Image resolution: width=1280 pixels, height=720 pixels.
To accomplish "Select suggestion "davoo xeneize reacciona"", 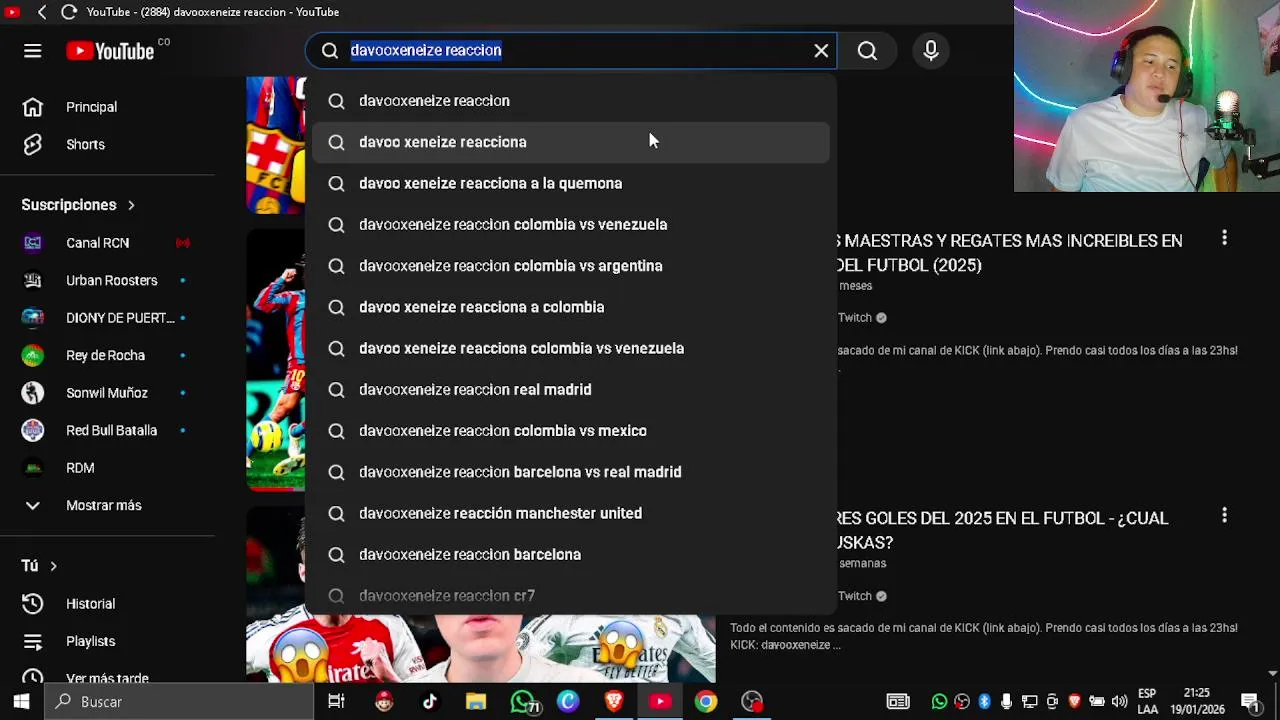I will point(571,142).
